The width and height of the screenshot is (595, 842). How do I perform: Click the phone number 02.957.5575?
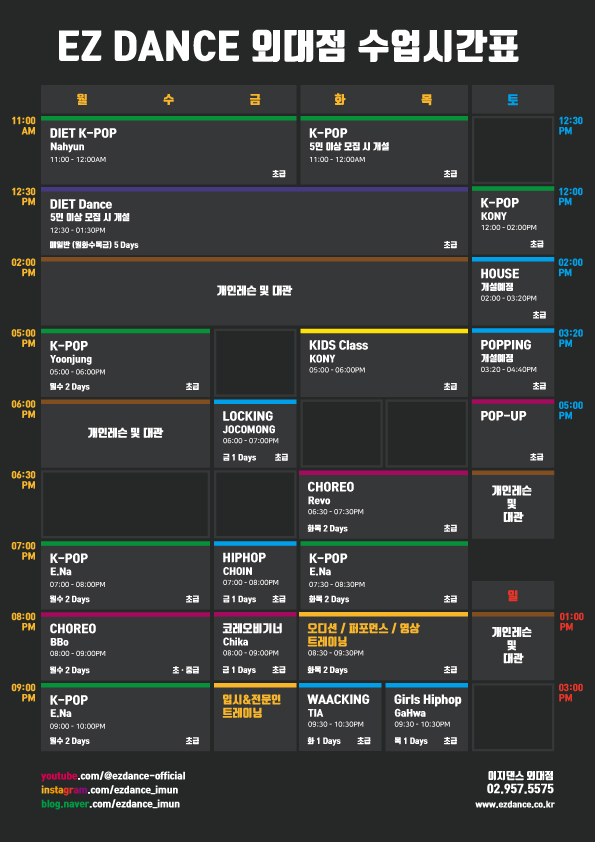pyautogui.click(x=520, y=789)
